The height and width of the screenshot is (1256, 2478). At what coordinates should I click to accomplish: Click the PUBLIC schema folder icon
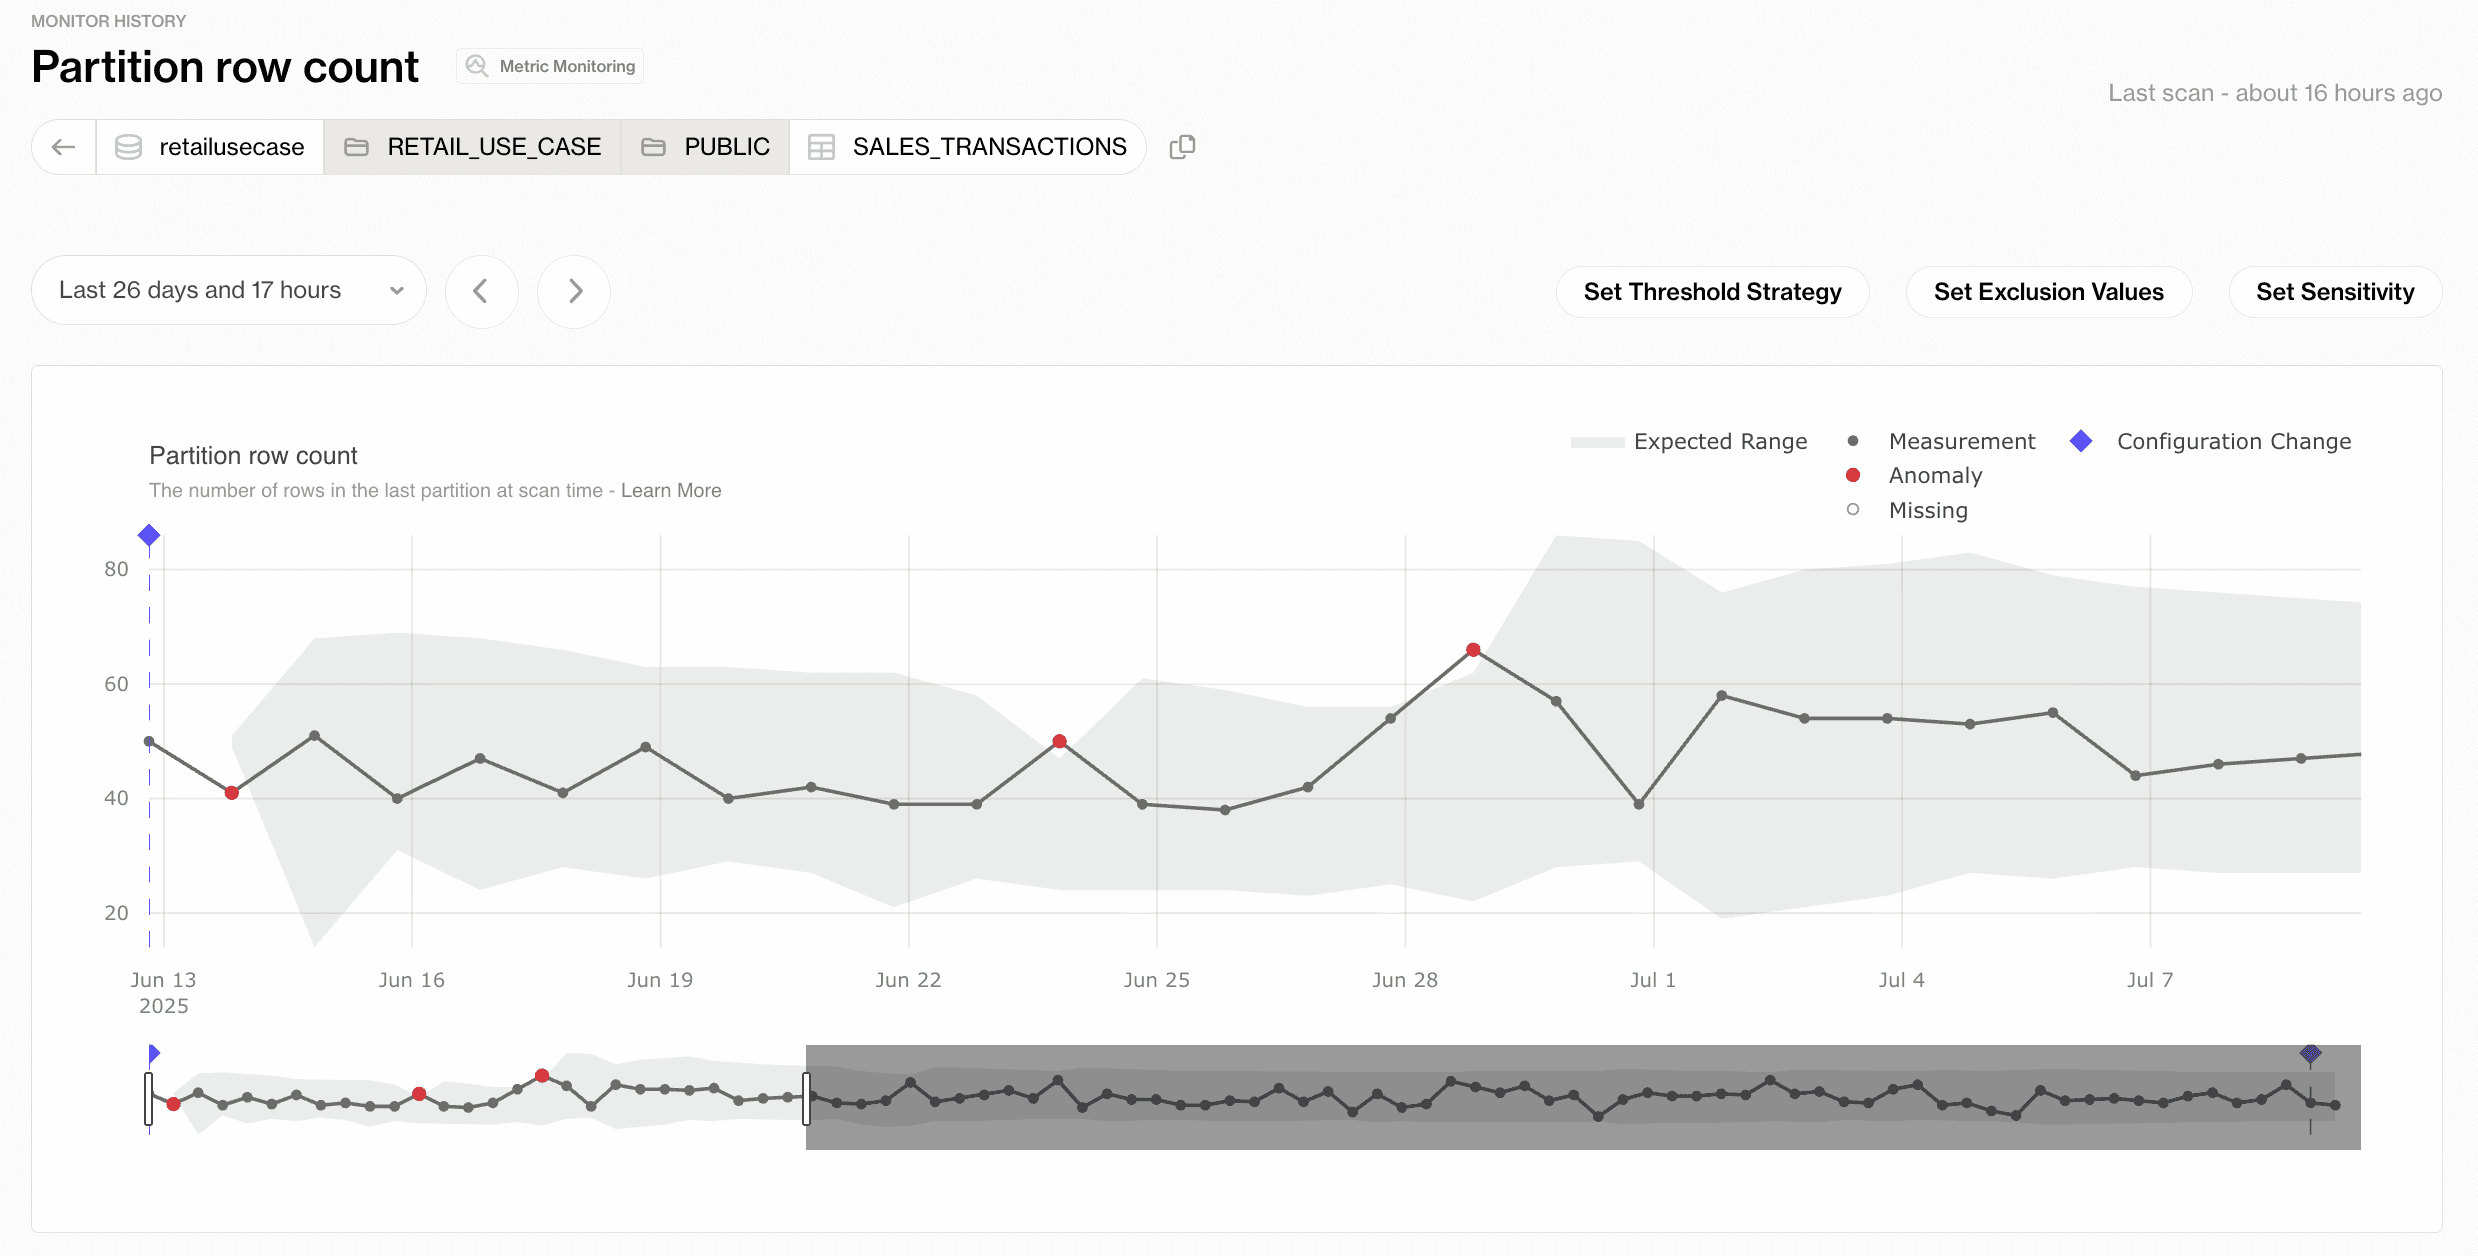653,147
